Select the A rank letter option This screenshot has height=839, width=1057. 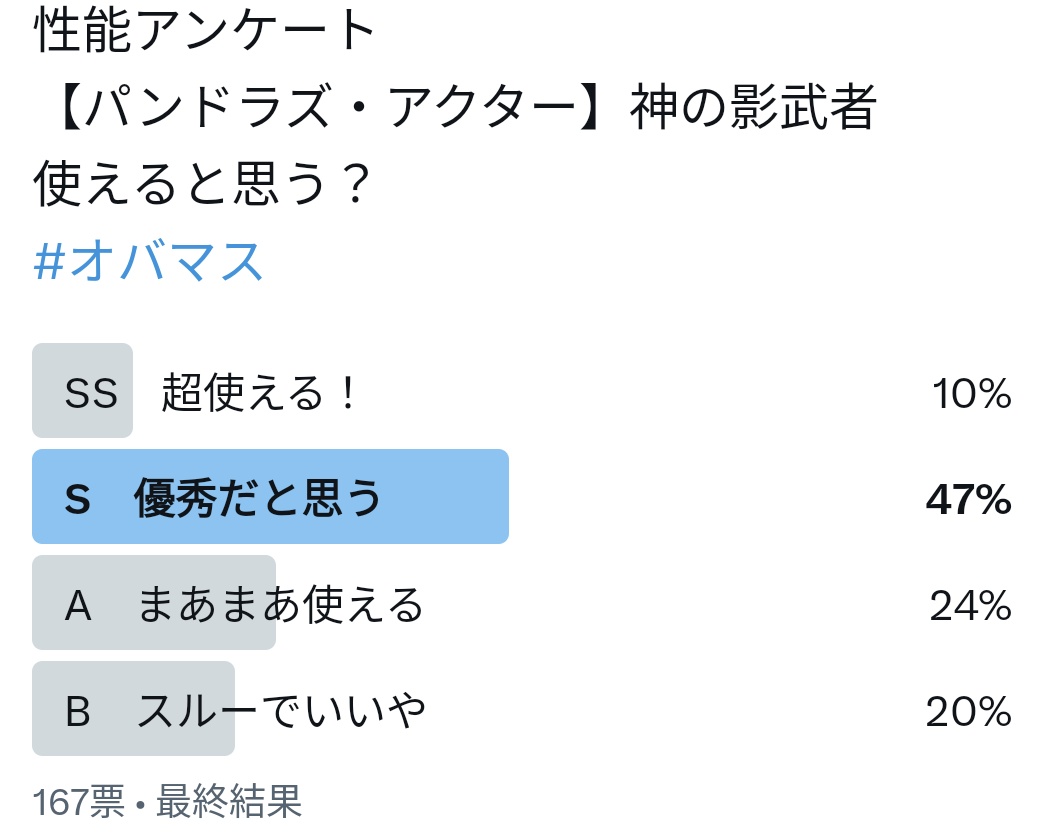click(x=78, y=605)
